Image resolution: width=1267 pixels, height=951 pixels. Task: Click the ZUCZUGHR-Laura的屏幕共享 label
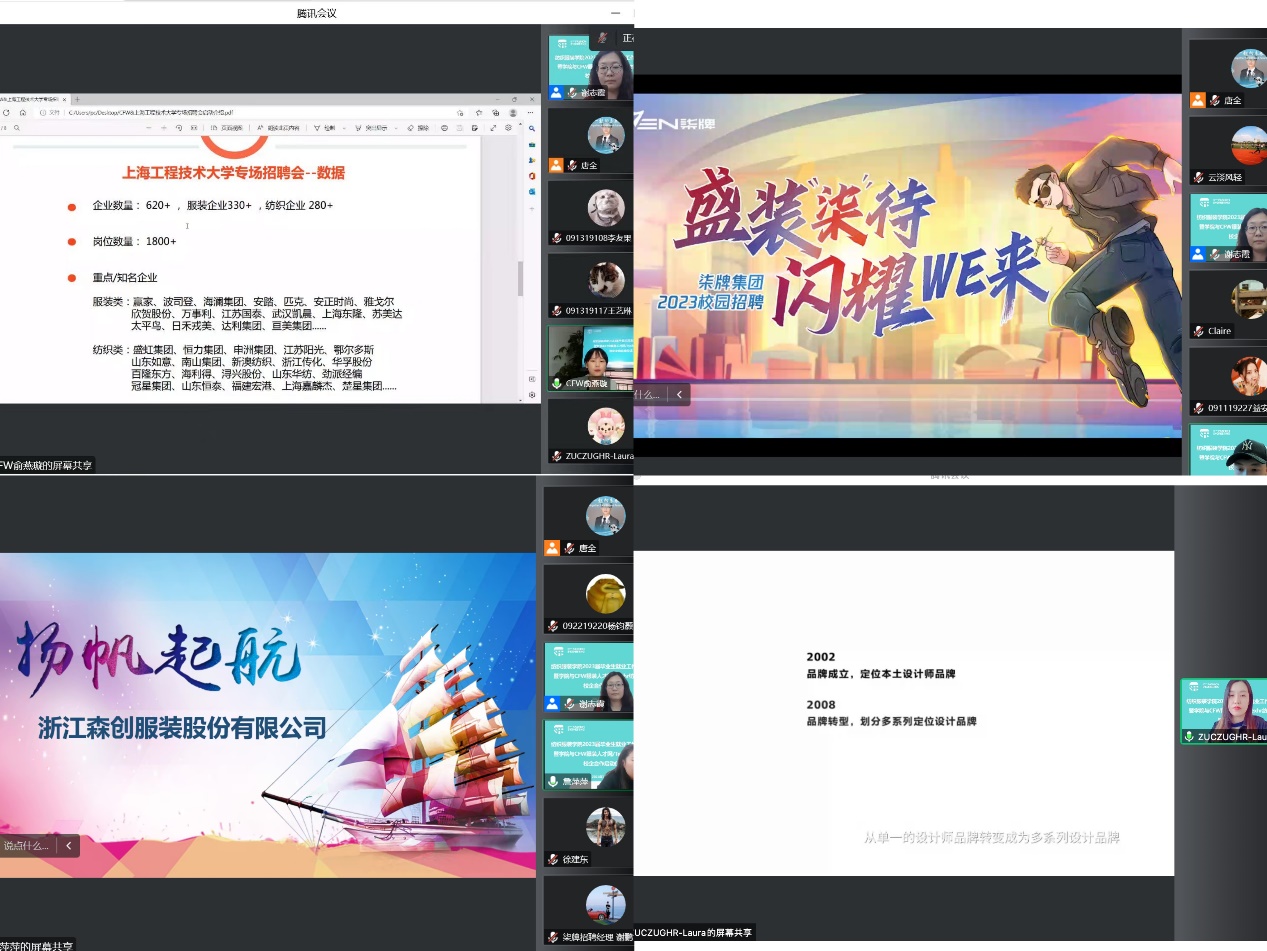[693, 932]
